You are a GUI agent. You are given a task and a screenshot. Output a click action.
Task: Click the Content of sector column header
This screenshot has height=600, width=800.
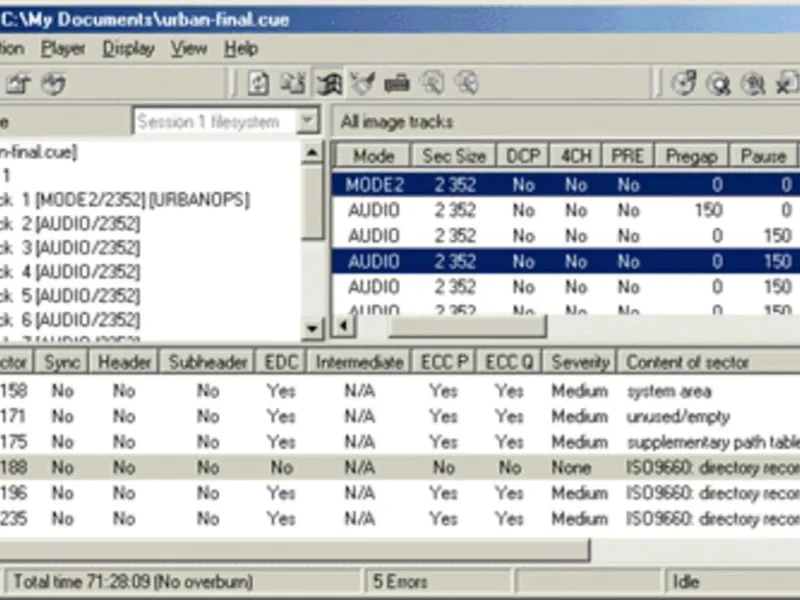click(709, 362)
